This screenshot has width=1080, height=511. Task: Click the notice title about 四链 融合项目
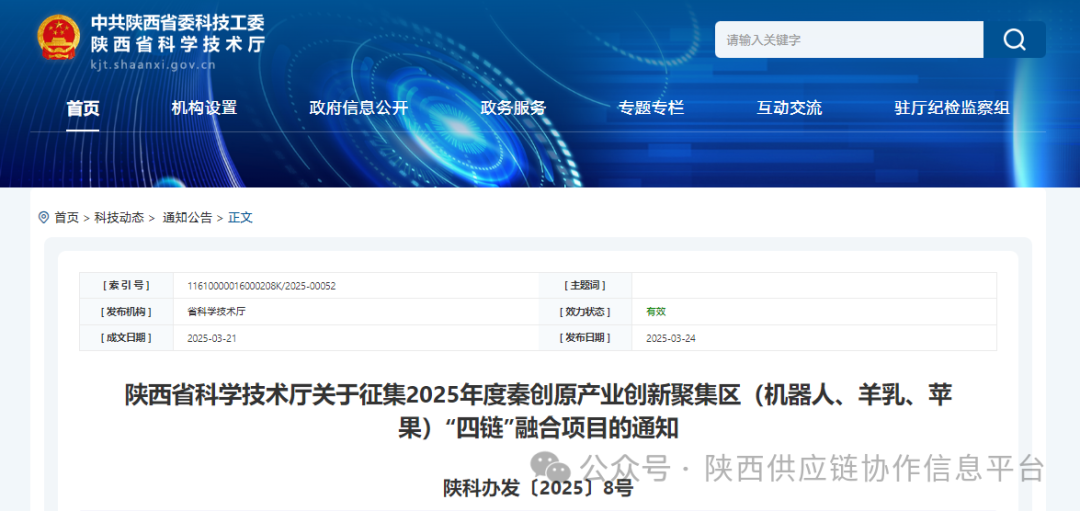[x=538, y=412]
